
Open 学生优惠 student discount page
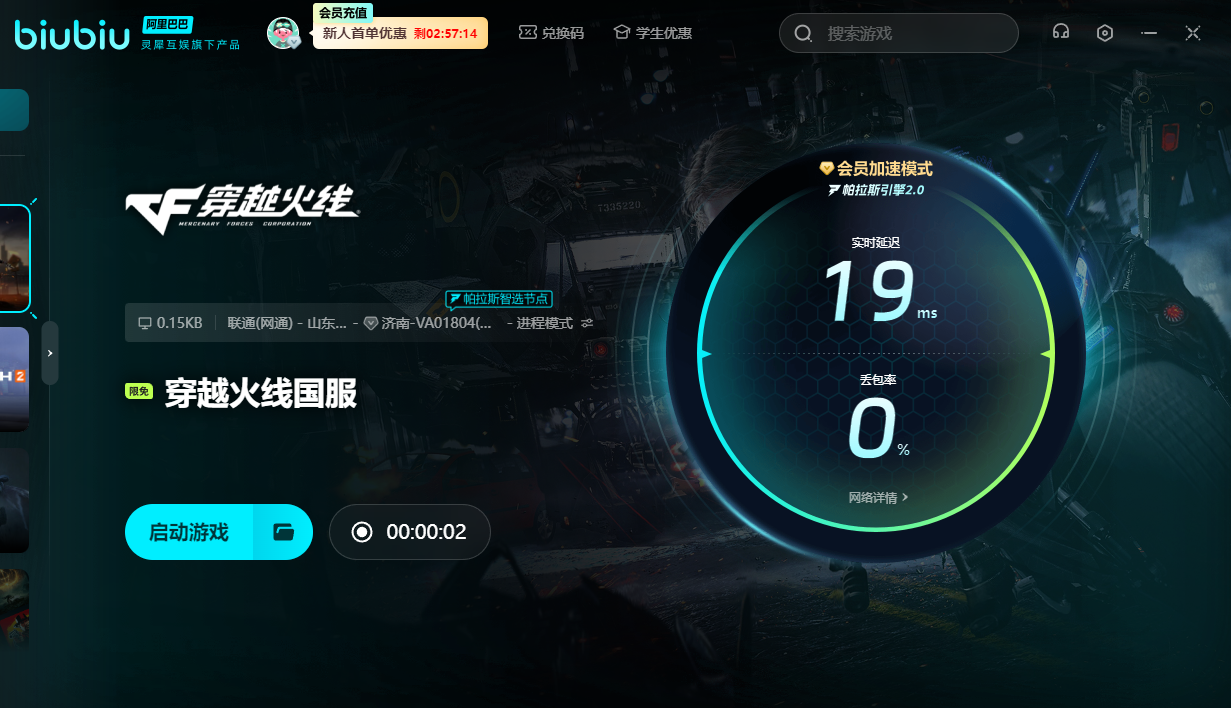tap(652, 33)
